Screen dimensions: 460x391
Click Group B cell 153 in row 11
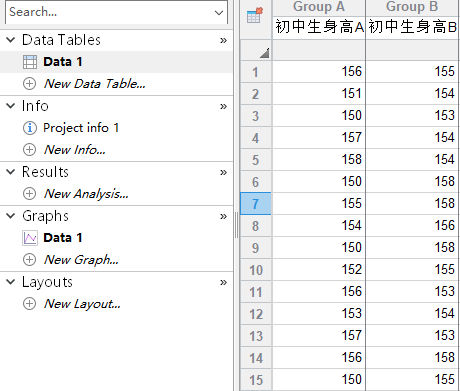pos(412,292)
